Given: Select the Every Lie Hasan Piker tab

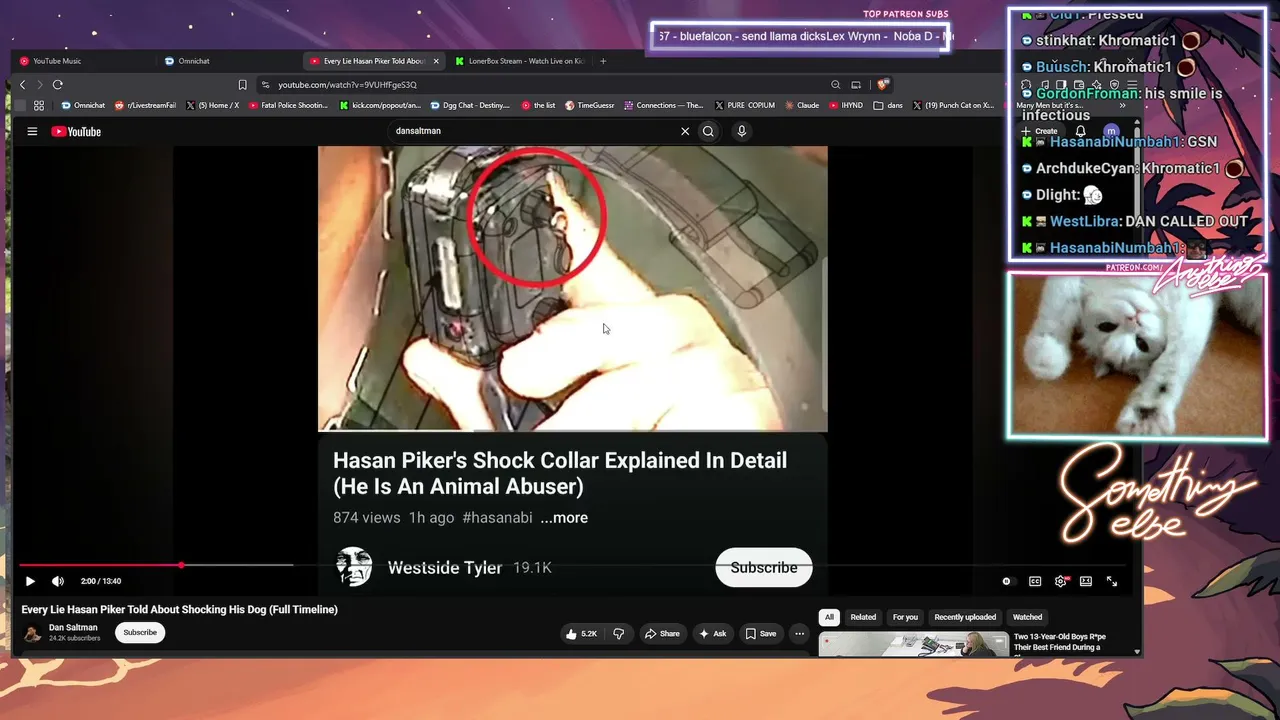Looking at the screenshot, I should tap(374, 61).
